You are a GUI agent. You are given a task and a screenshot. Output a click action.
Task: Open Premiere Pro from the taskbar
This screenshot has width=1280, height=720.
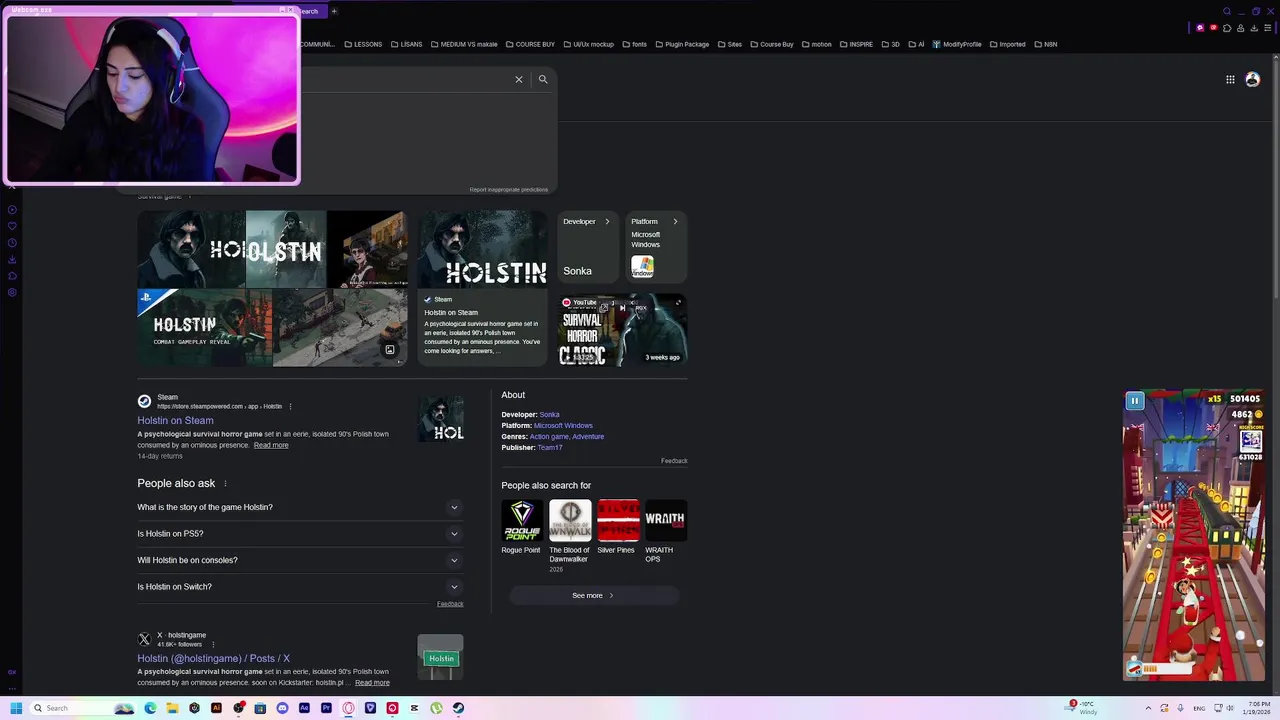click(326, 708)
